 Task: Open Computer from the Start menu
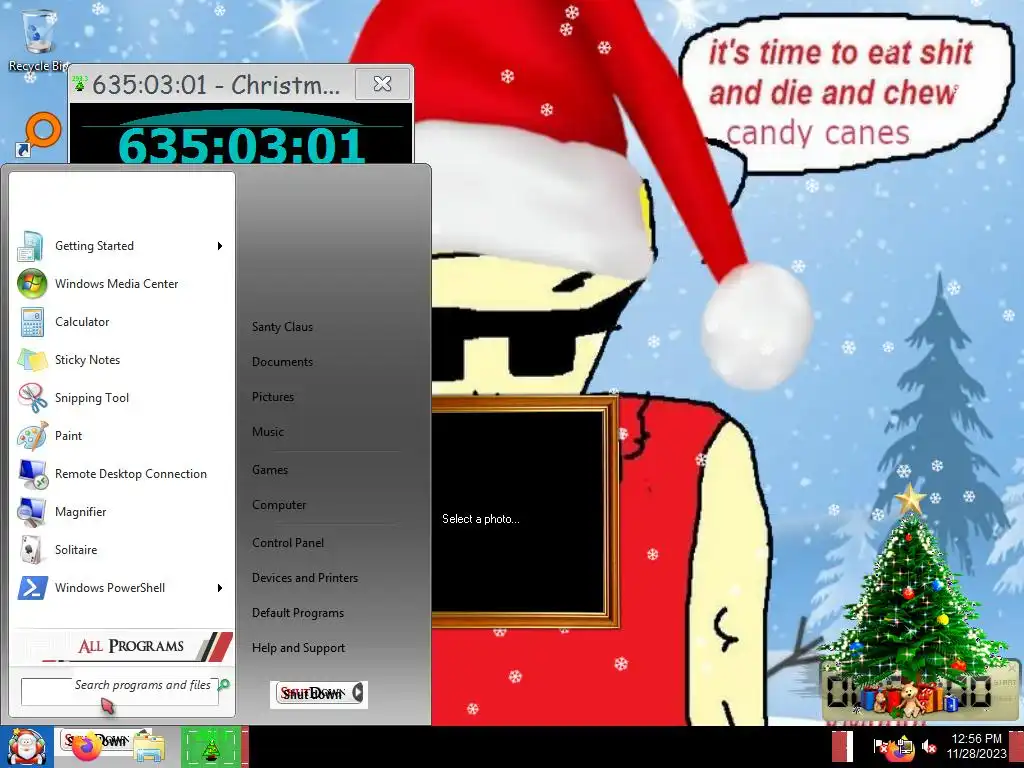click(279, 505)
